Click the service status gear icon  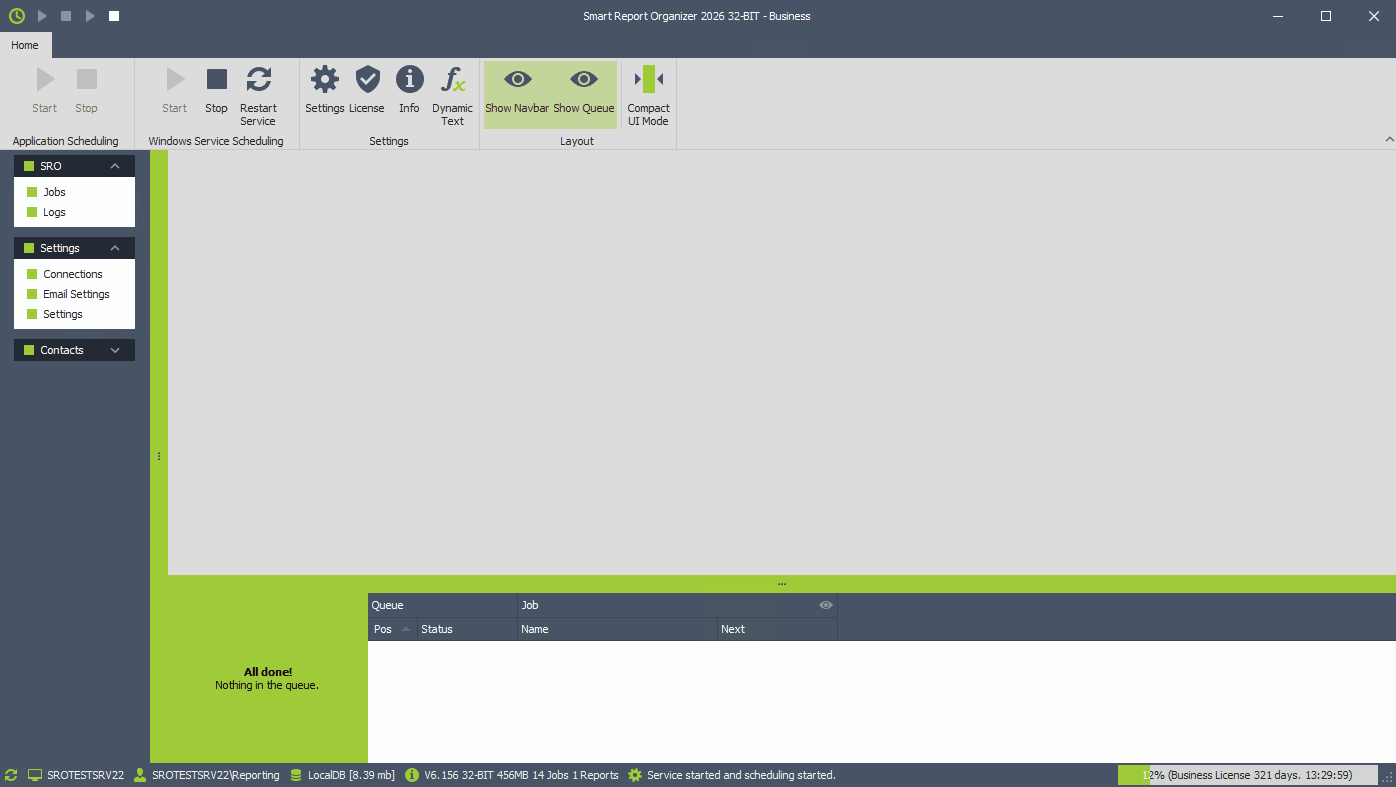tap(635, 775)
